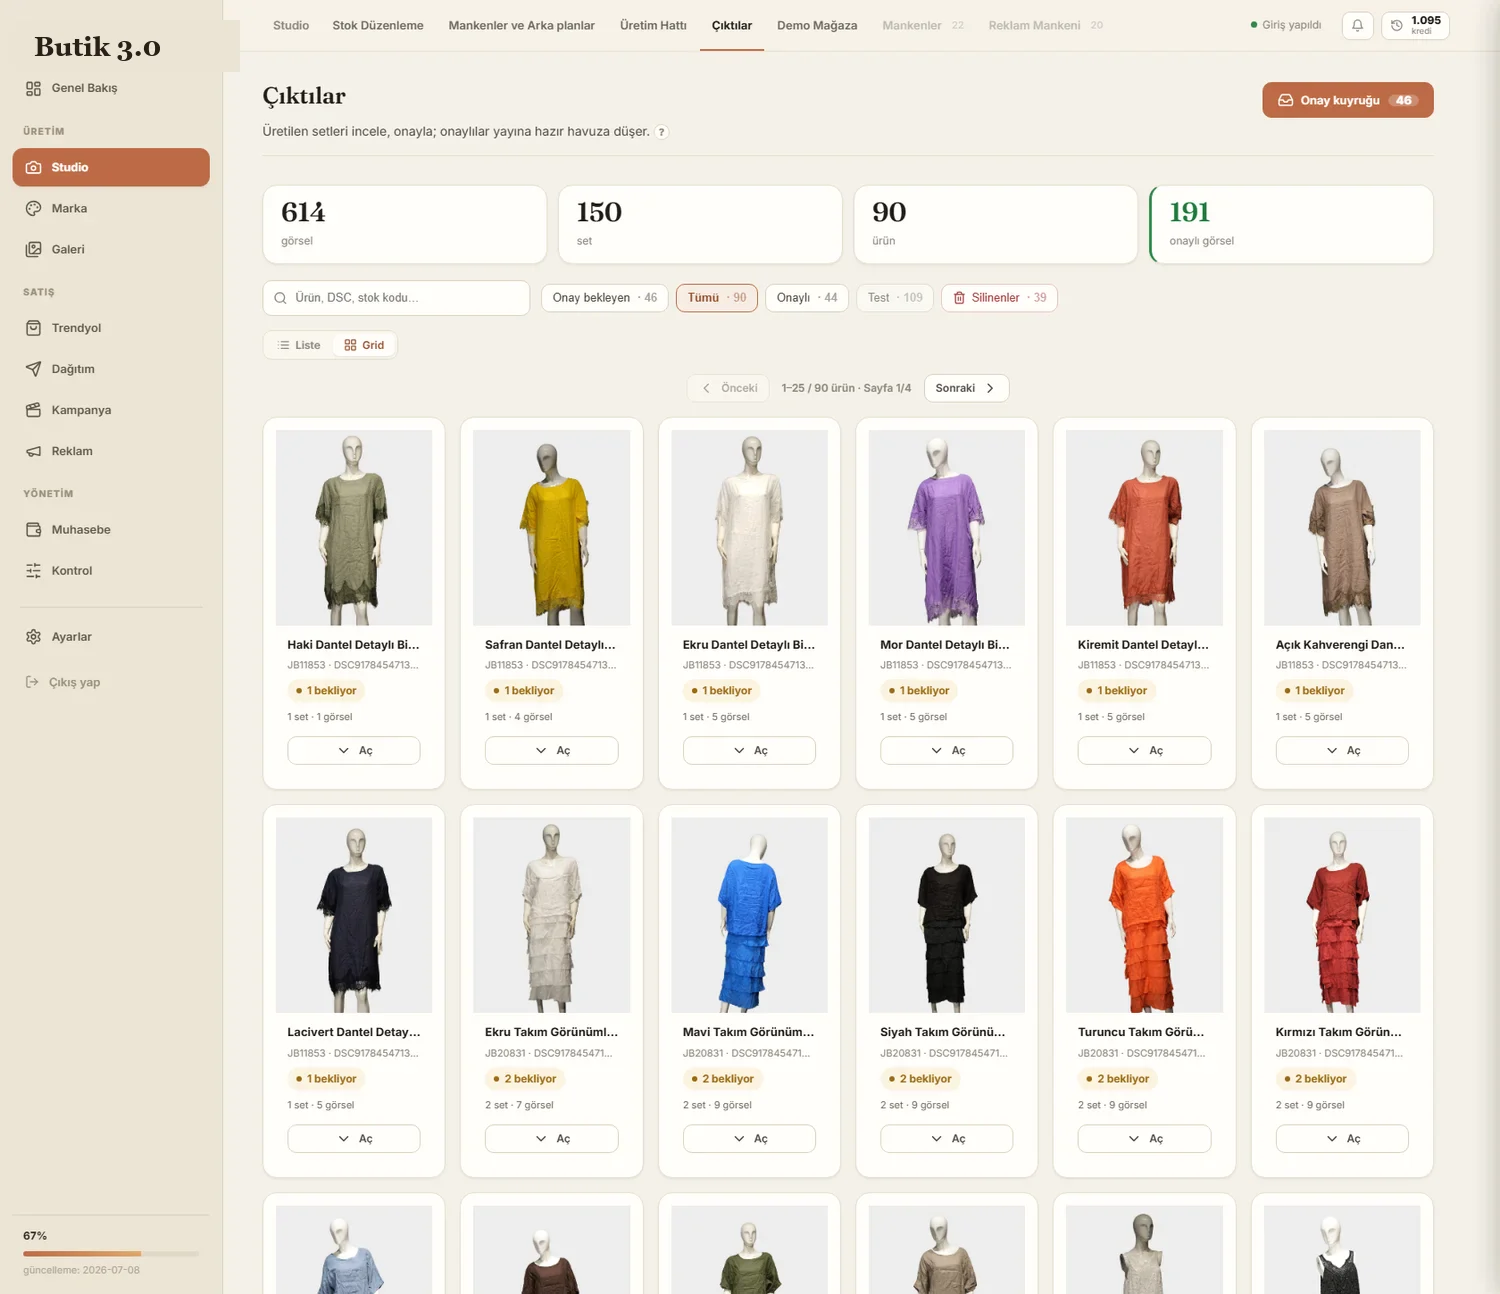Click the Studio camera icon in sidebar

tap(33, 167)
